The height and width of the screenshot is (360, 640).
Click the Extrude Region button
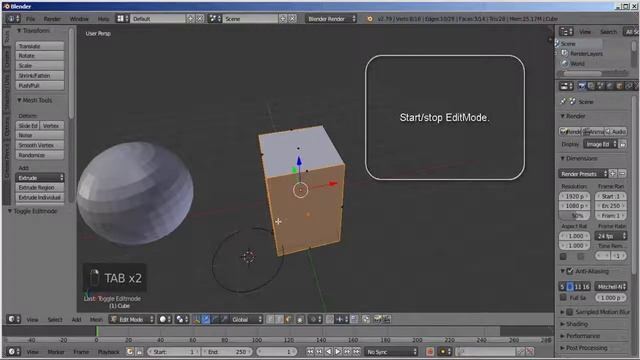pyautogui.click(x=40, y=187)
